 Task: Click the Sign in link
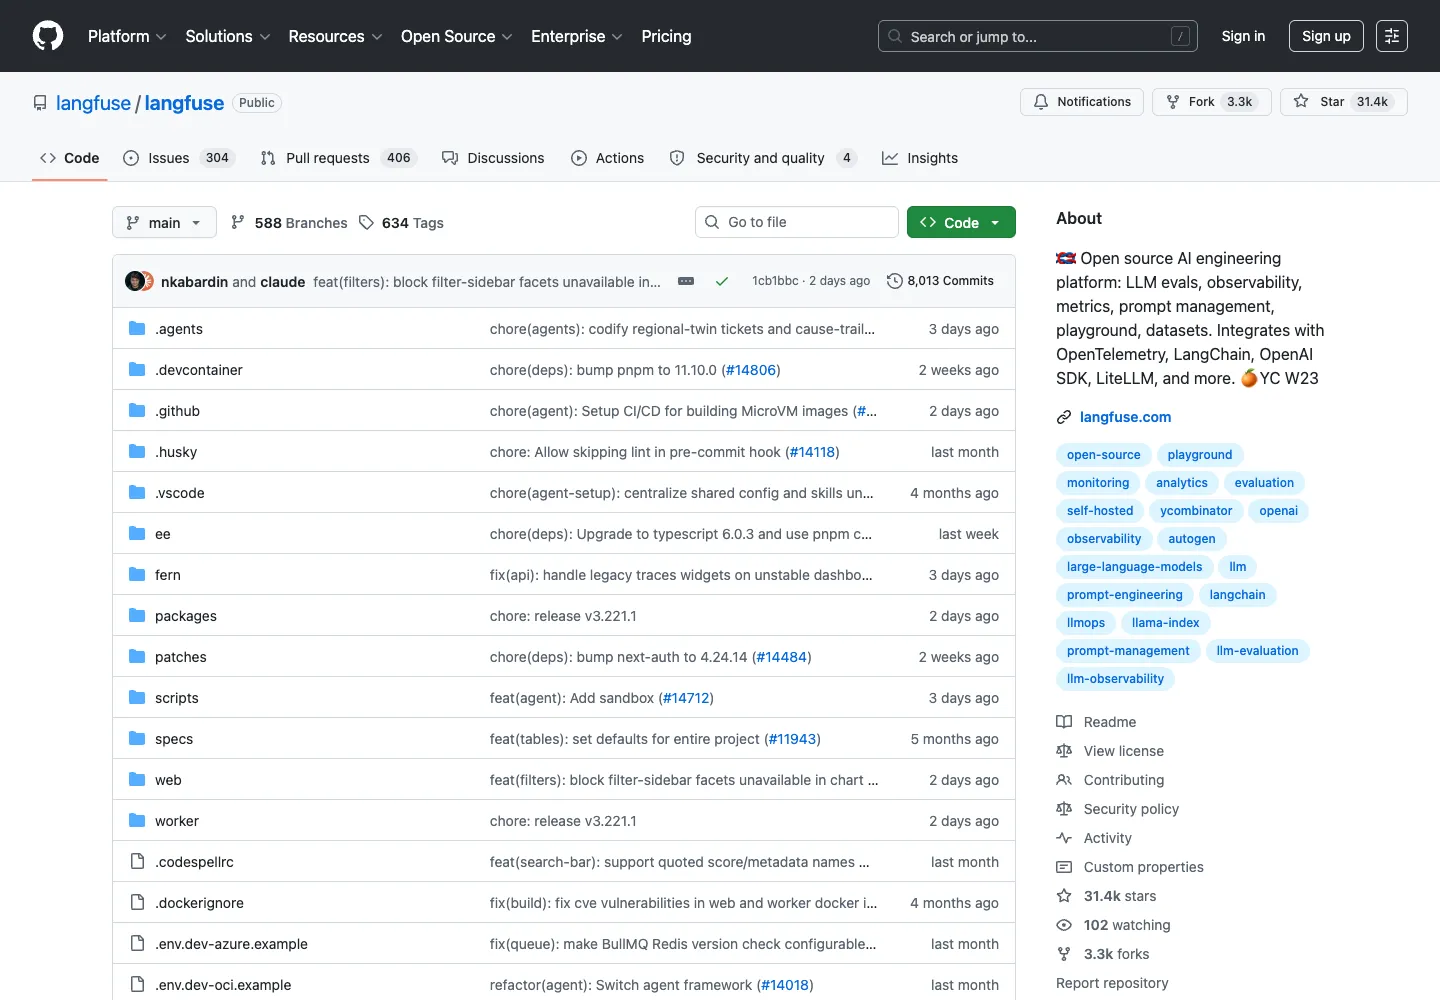[1243, 36]
